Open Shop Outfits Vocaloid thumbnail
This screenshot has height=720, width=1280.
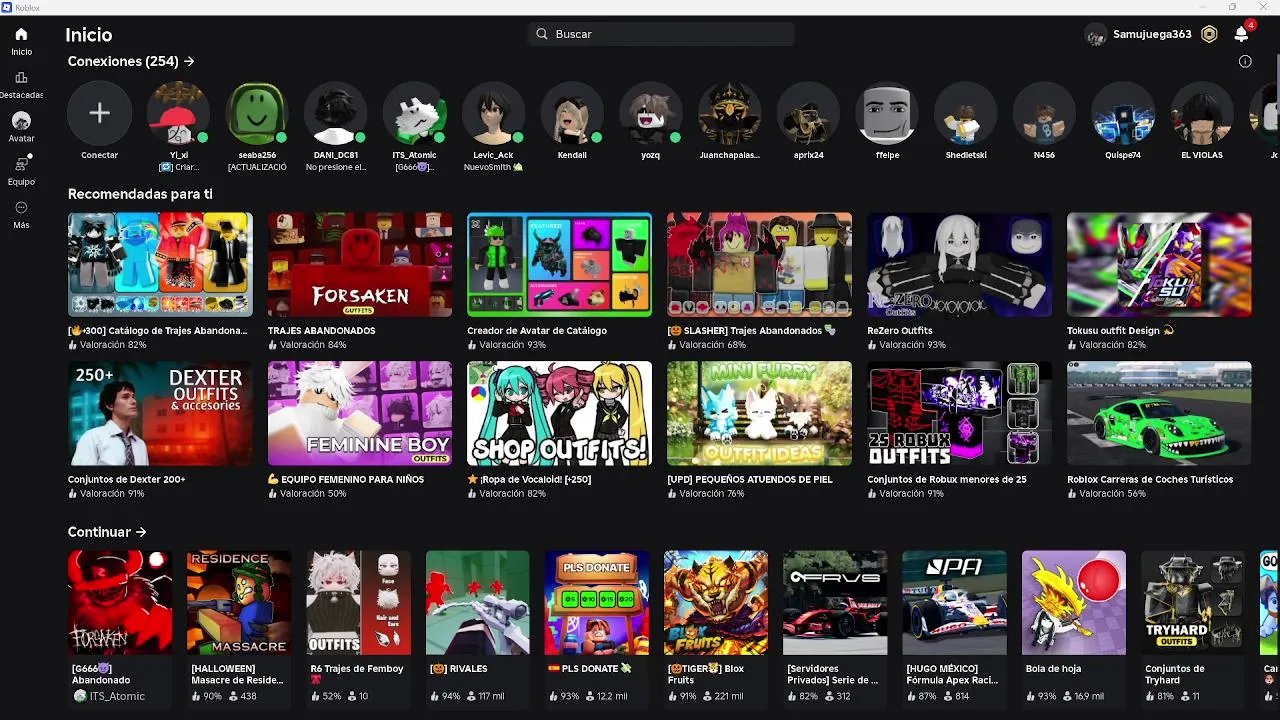pos(560,413)
